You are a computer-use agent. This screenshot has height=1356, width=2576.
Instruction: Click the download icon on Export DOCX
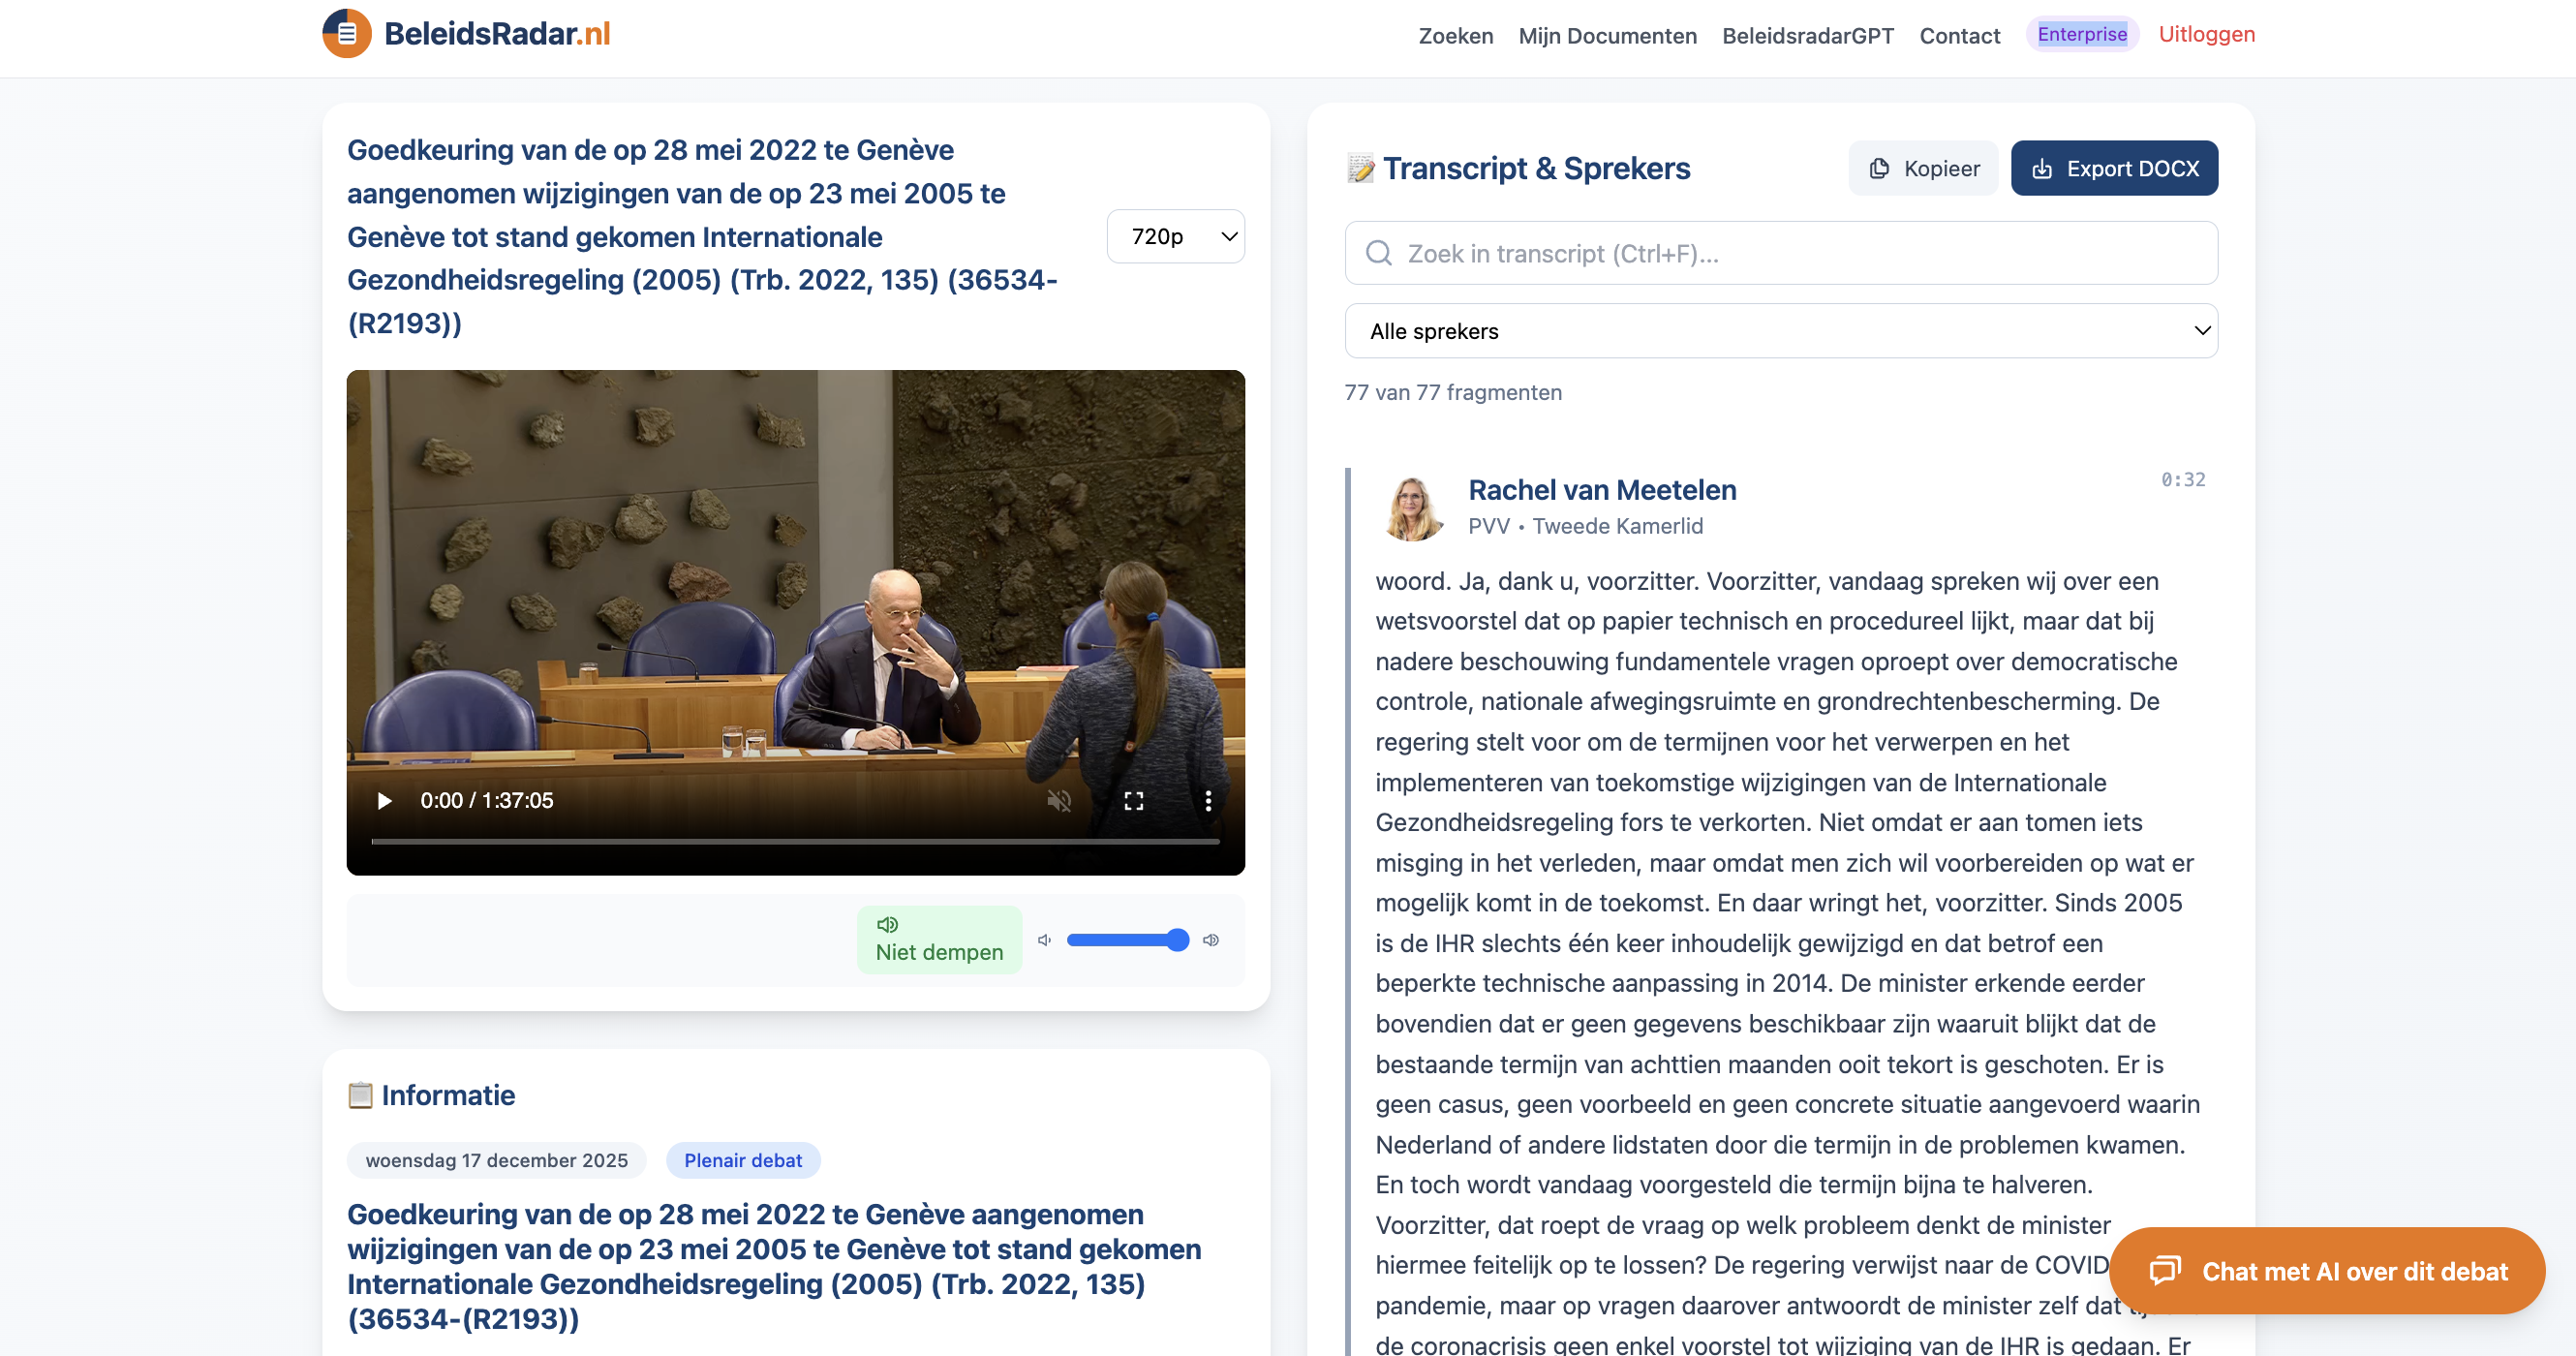(2043, 168)
